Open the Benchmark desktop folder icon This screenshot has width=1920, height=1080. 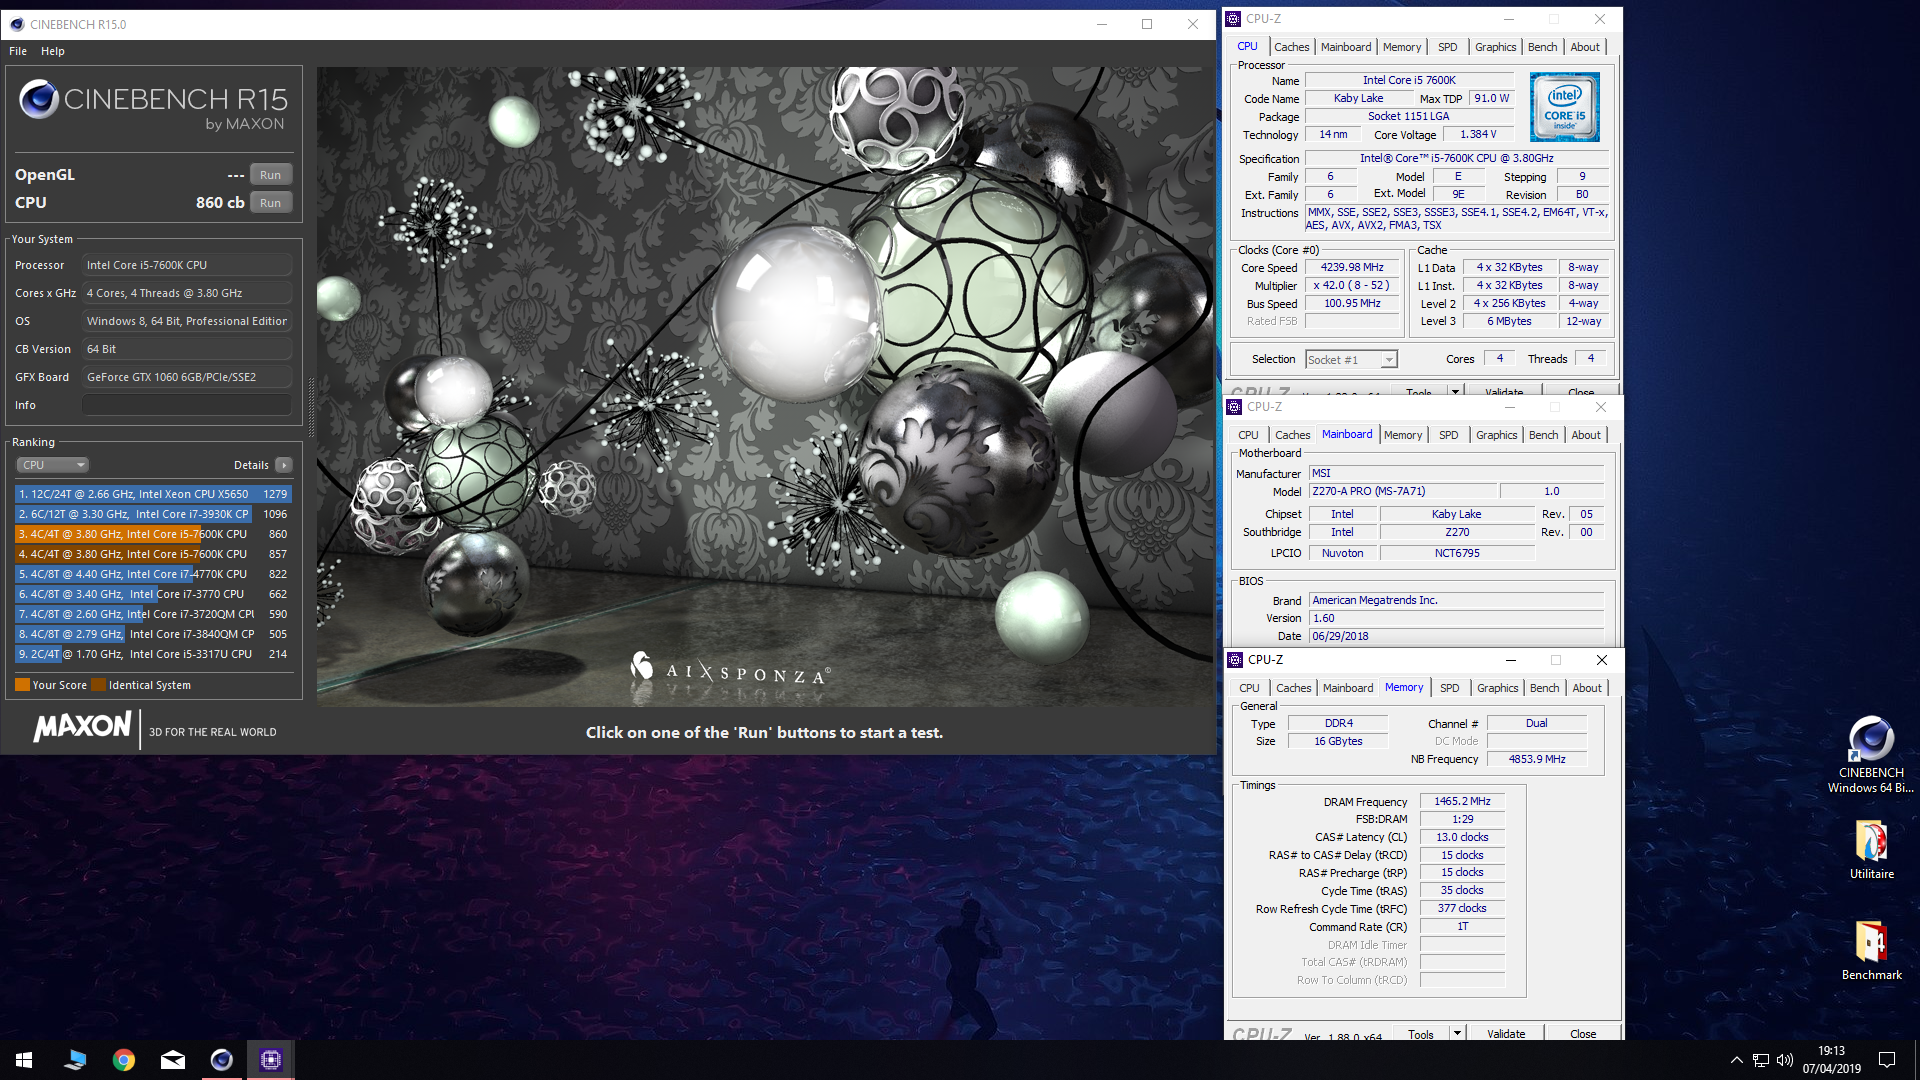tap(1871, 942)
